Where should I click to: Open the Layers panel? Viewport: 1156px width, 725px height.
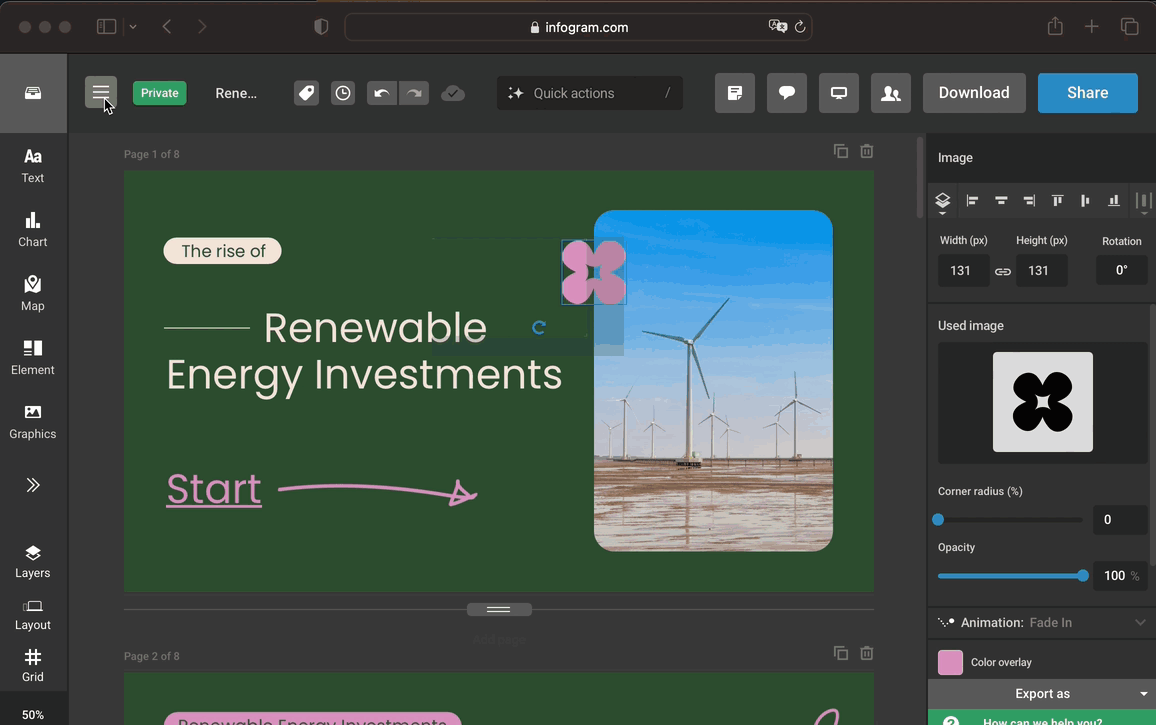[x=32, y=562]
